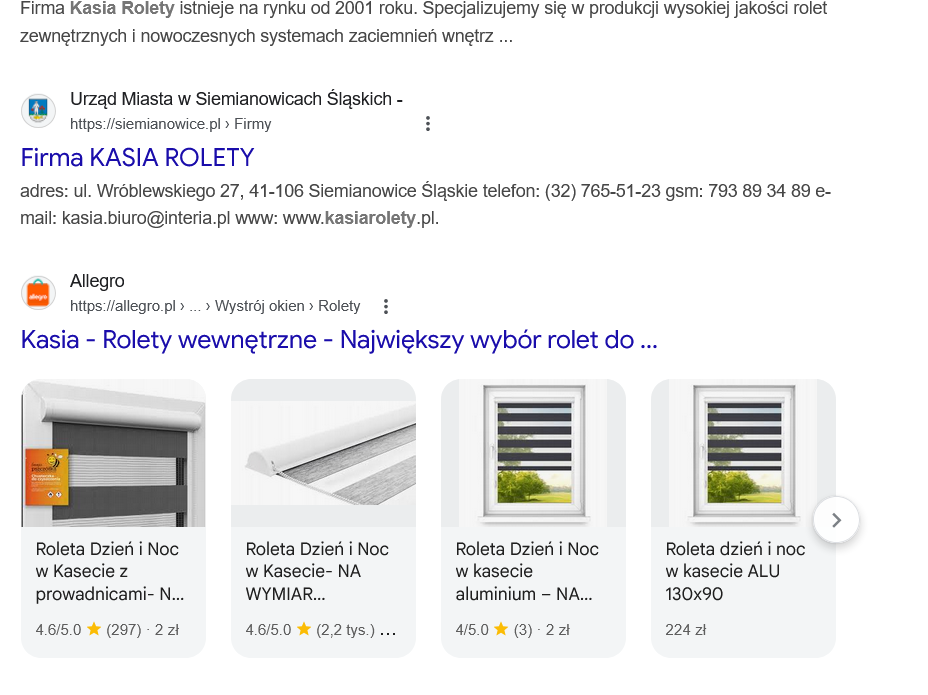This screenshot has height=695, width=928.
Task: Click the star icon on the 4/5.0 rating
Action: 500,630
